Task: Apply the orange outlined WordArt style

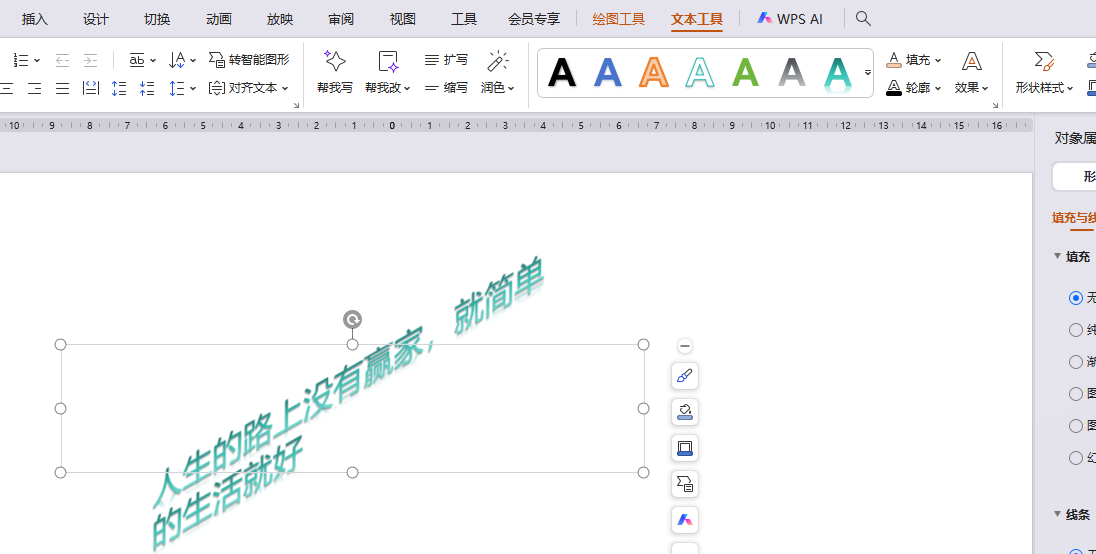Action: [654, 73]
